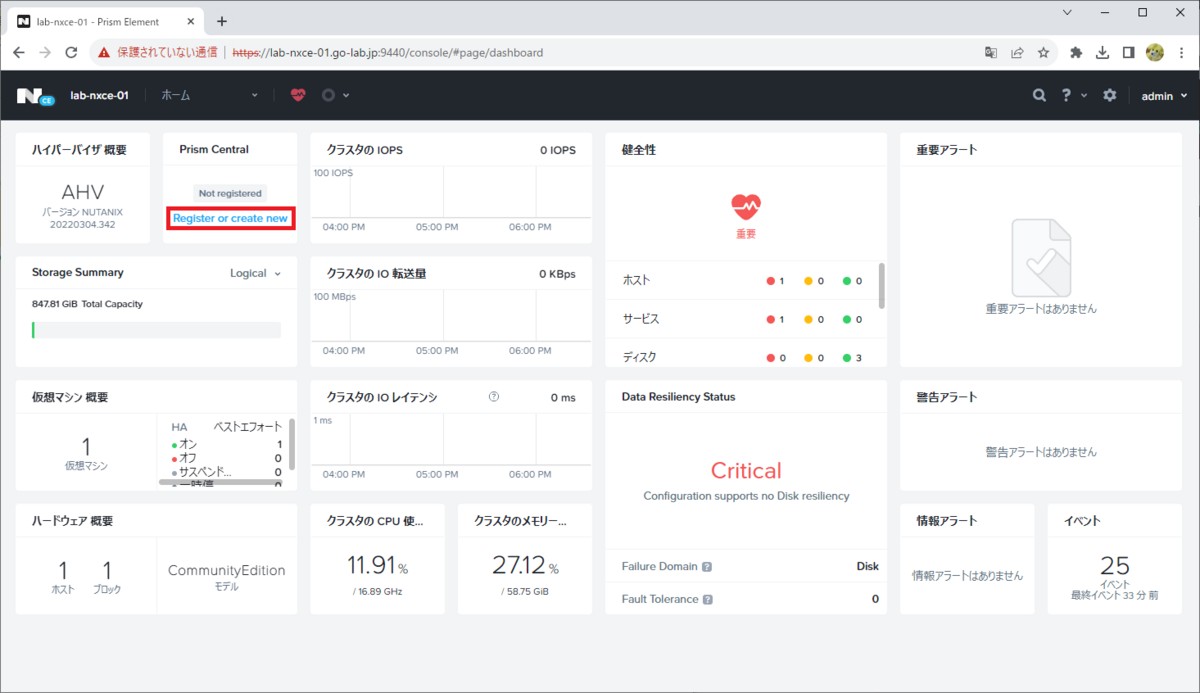Toggle the browser side panel icon
Screen dimensions: 1200x693
[x=1128, y=52]
